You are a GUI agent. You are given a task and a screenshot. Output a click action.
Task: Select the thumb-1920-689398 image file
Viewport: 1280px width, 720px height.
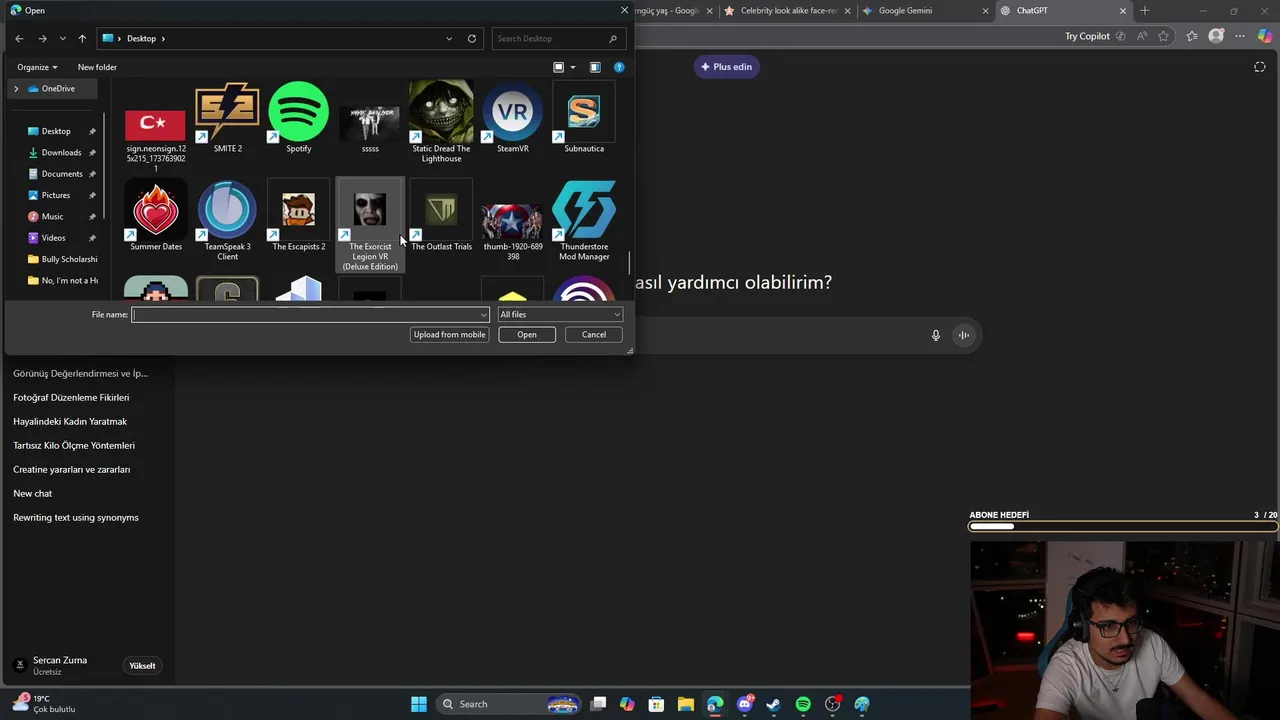click(512, 230)
